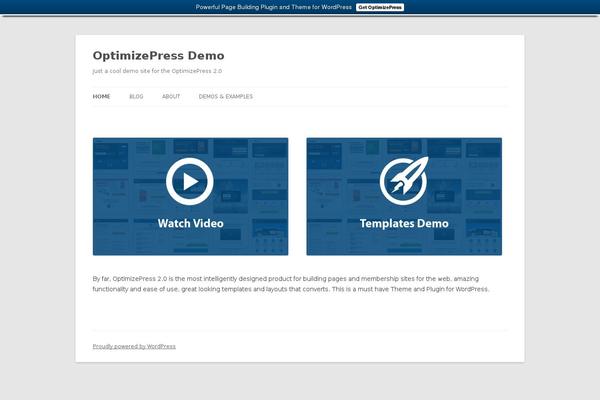This screenshot has width=600, height=400.
Task: Click the Get OptimizePress button
Action: click(380, 7)
